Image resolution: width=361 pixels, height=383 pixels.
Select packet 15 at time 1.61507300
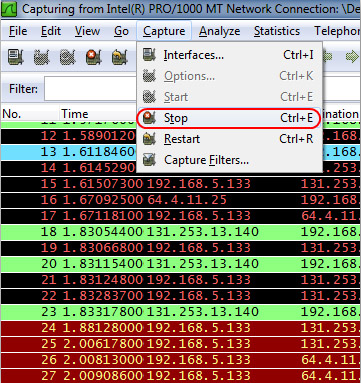[x=180, y=184]
